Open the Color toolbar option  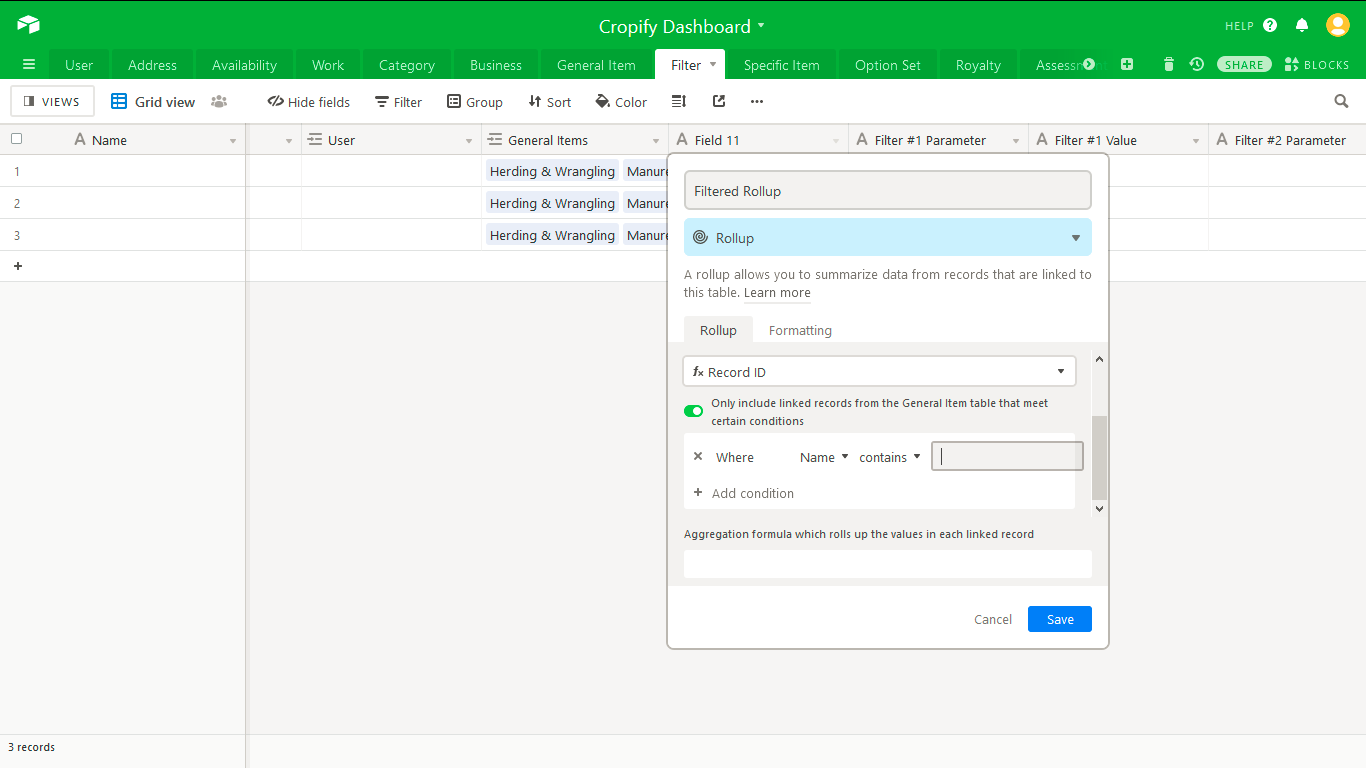(x=621, y=102)
